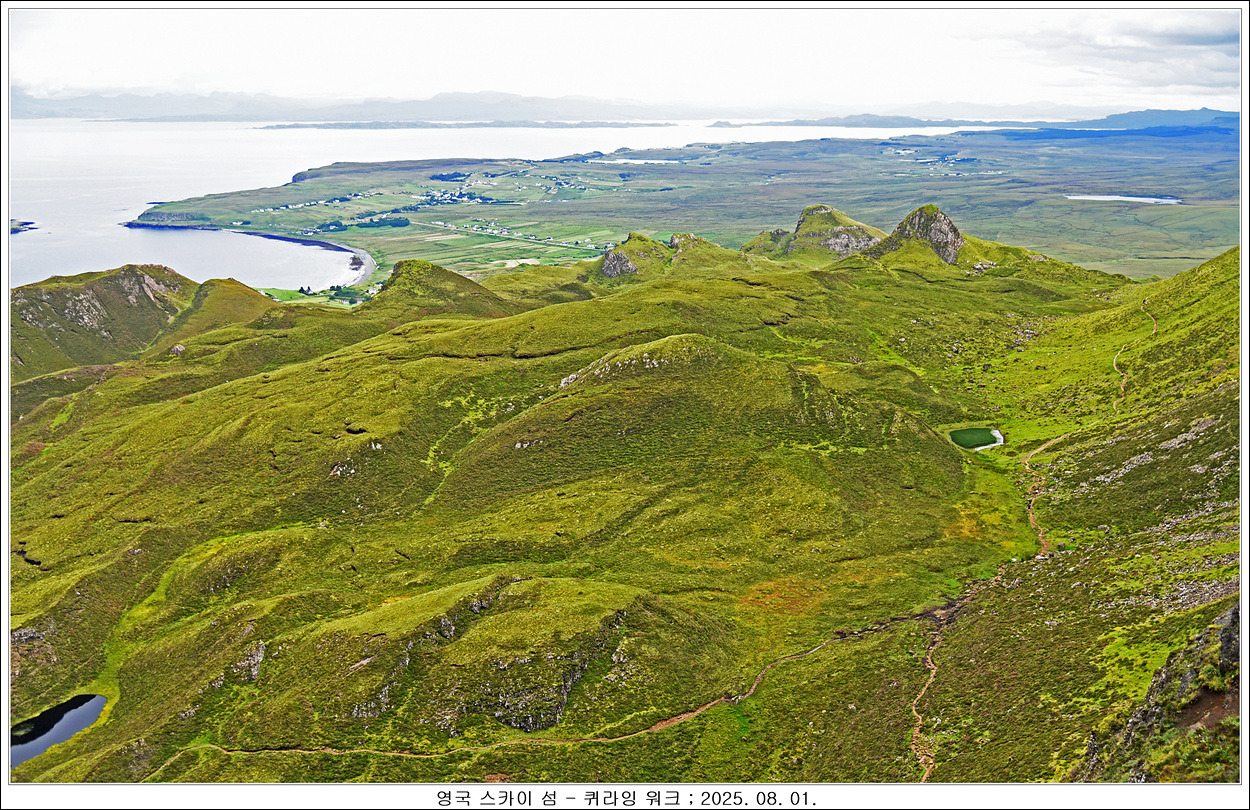Click the caption text "영국 스카이 섬 - 퀴라잉 워크 ; 2025. 08. 01."
Screen dimensions: 1250x810
[x=626, y=798]
